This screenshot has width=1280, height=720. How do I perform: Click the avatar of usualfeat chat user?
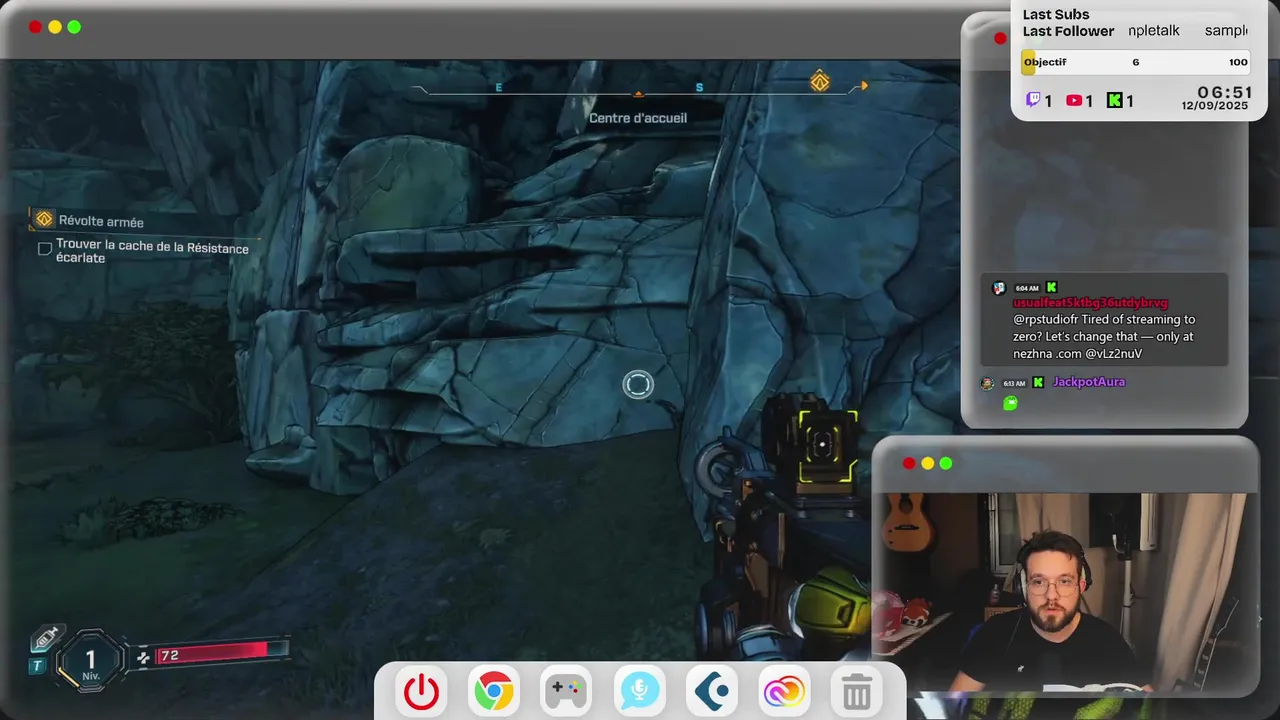point(998,288)
